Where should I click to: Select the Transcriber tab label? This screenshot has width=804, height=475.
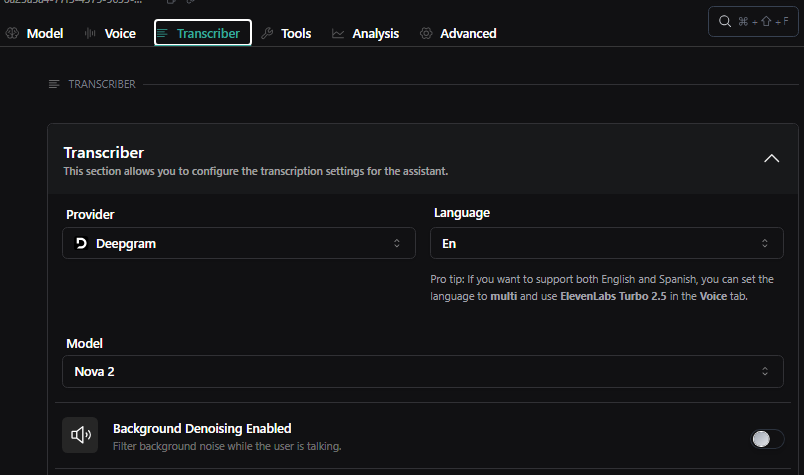click(208, 33)
